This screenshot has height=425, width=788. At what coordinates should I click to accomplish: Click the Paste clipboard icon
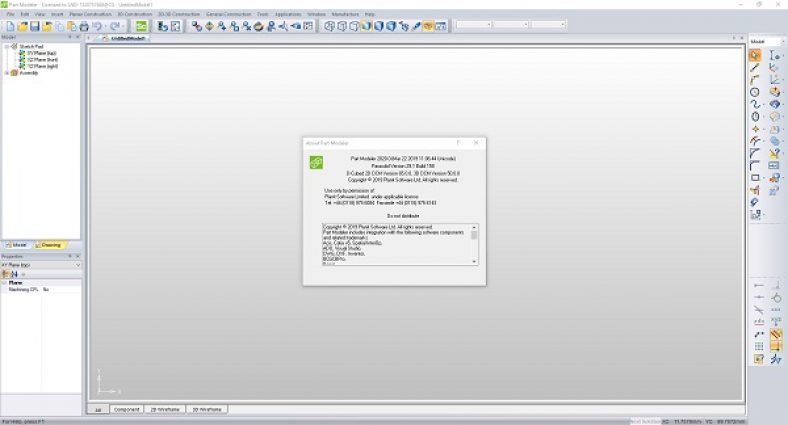click(71, 26)
